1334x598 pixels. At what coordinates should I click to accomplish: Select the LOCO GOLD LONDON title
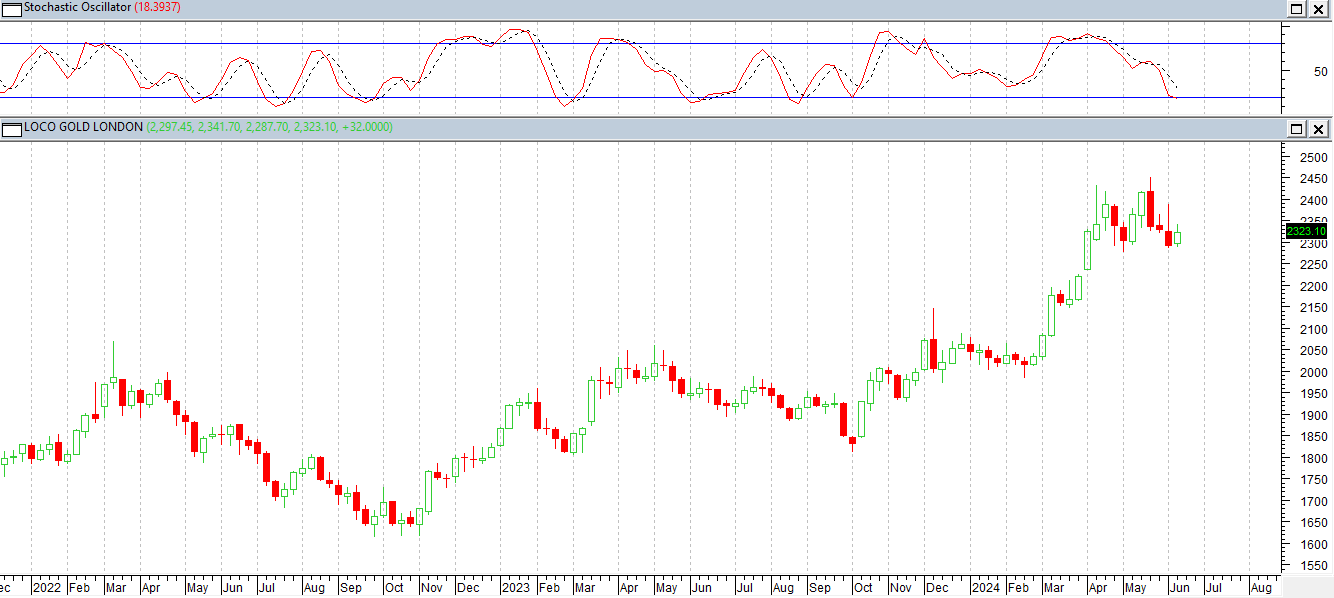coord(83,128)
